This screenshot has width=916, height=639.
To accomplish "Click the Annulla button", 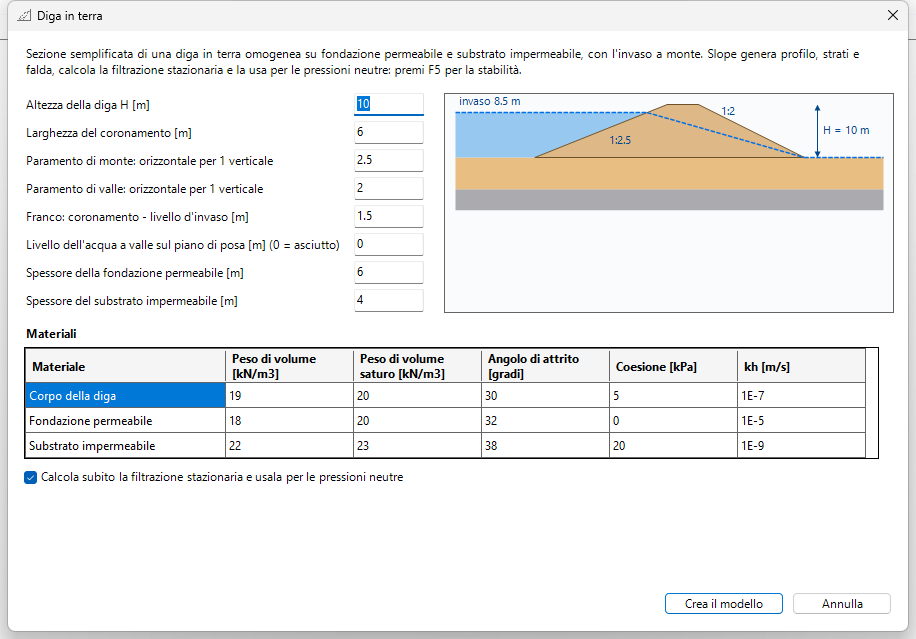I will pos(842,603).
